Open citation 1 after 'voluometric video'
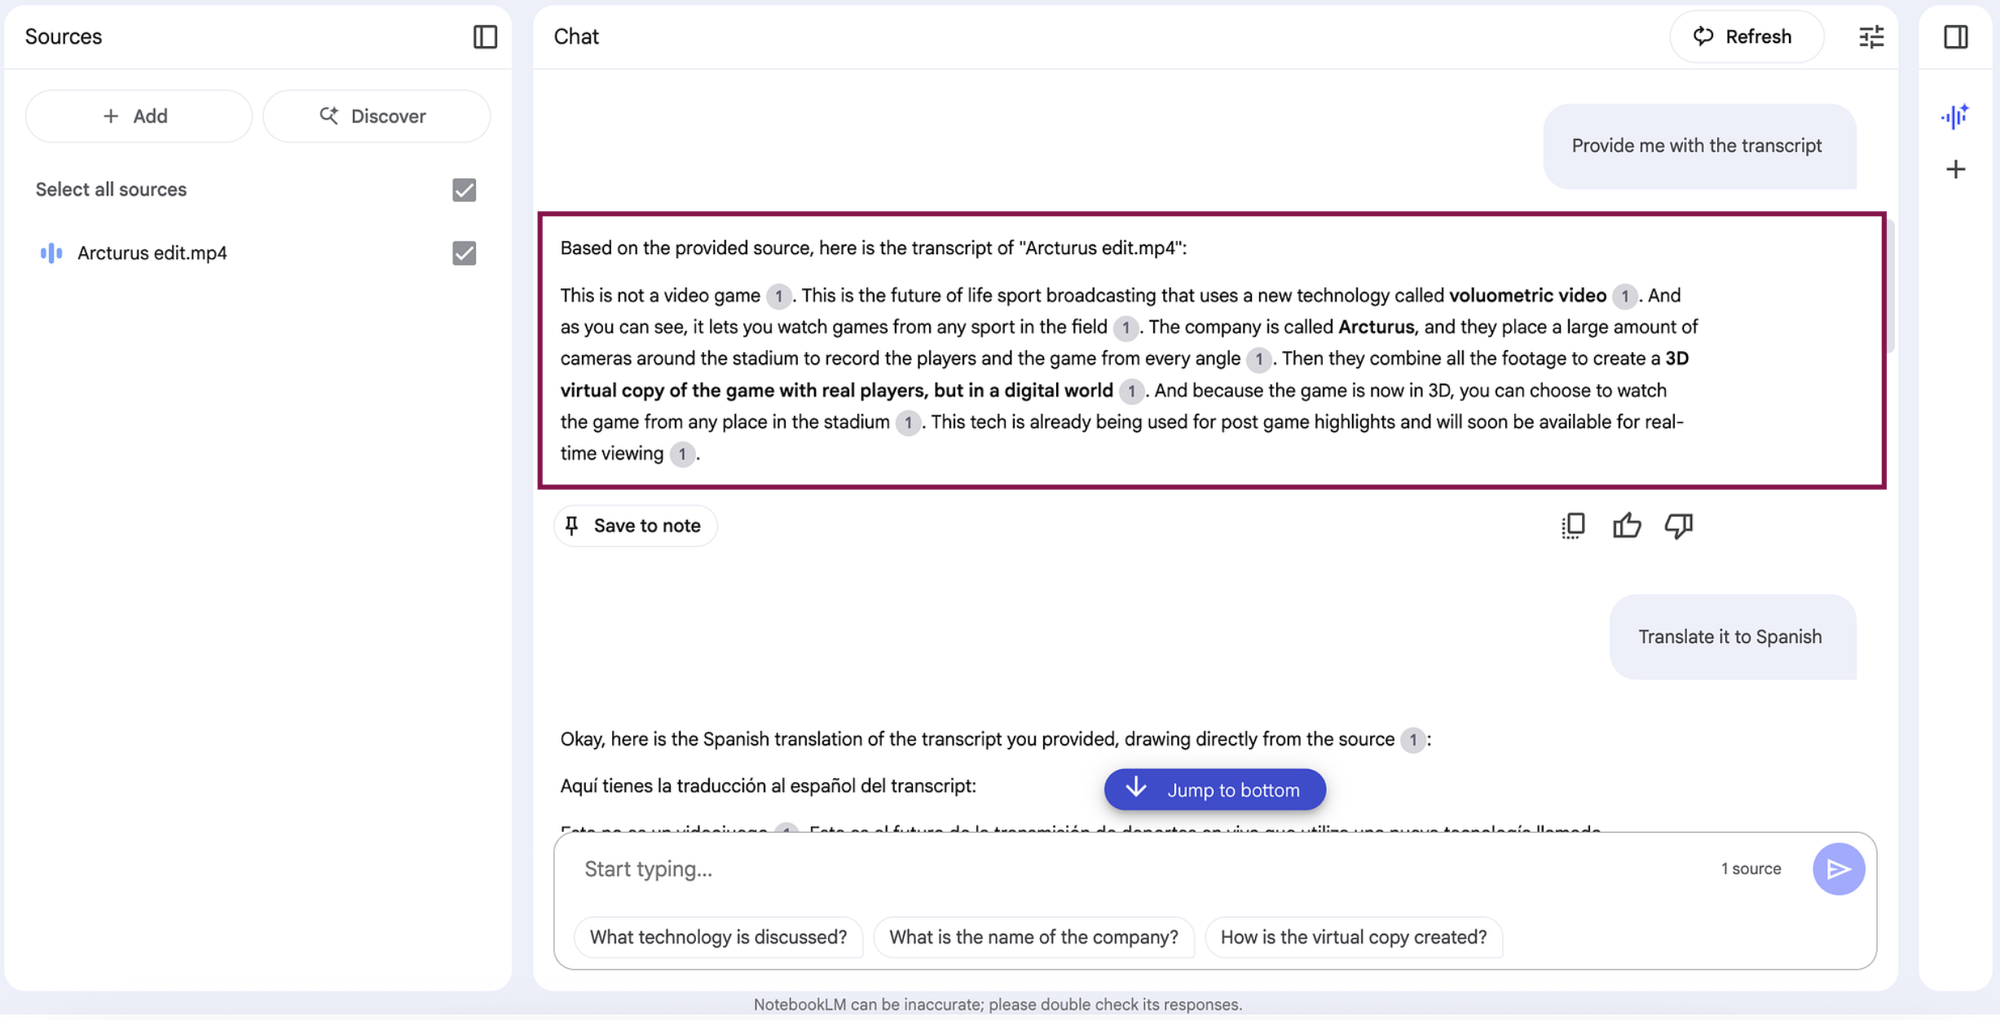This screenshot has width=2000, height=1020. [x=1624, y=296]
